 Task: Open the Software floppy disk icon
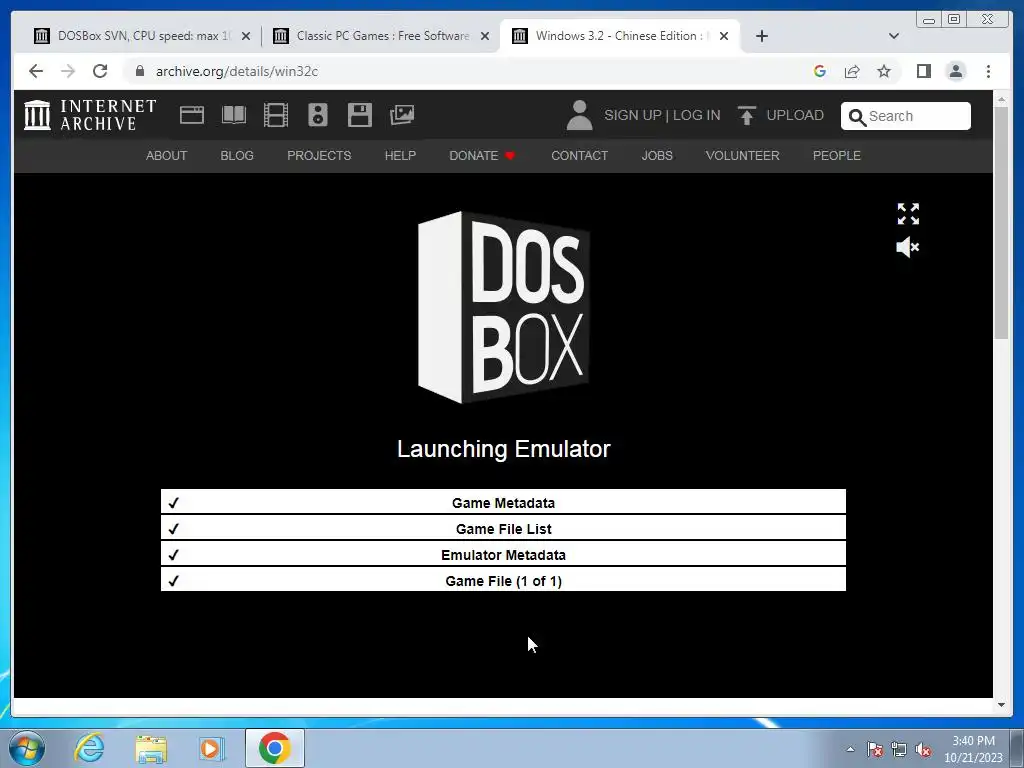[x=360, y=115]
